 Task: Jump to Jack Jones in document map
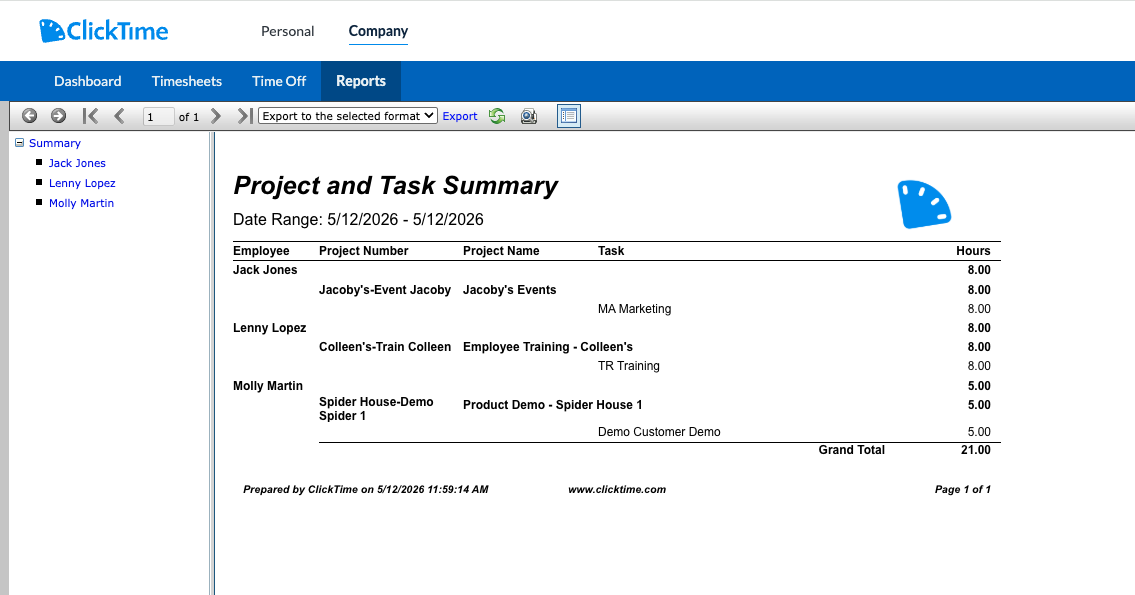tap(77, 163)
